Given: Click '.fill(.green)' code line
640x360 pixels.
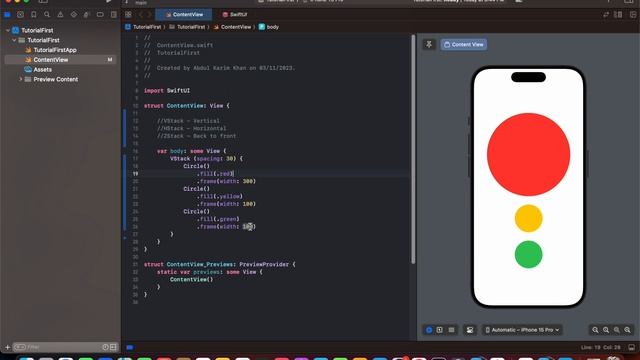Looking at the screenshot, I should coord(218,219).
